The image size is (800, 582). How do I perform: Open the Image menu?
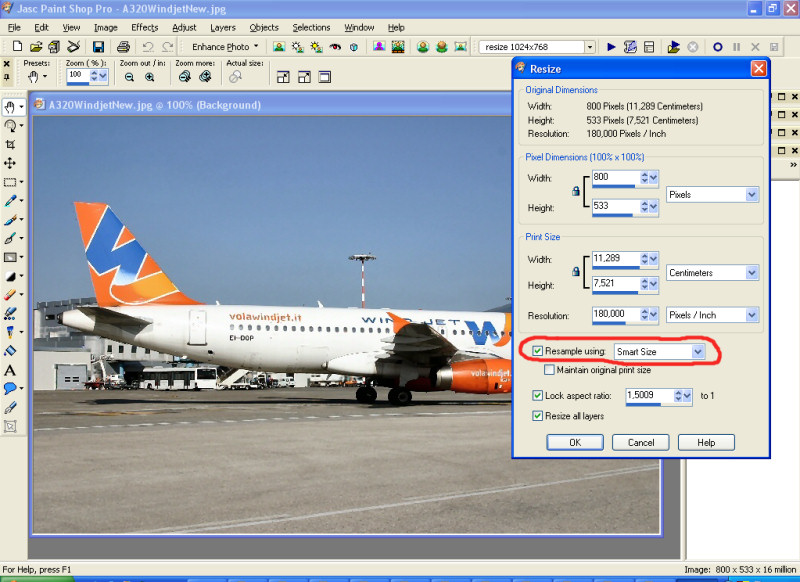[106, 28]
